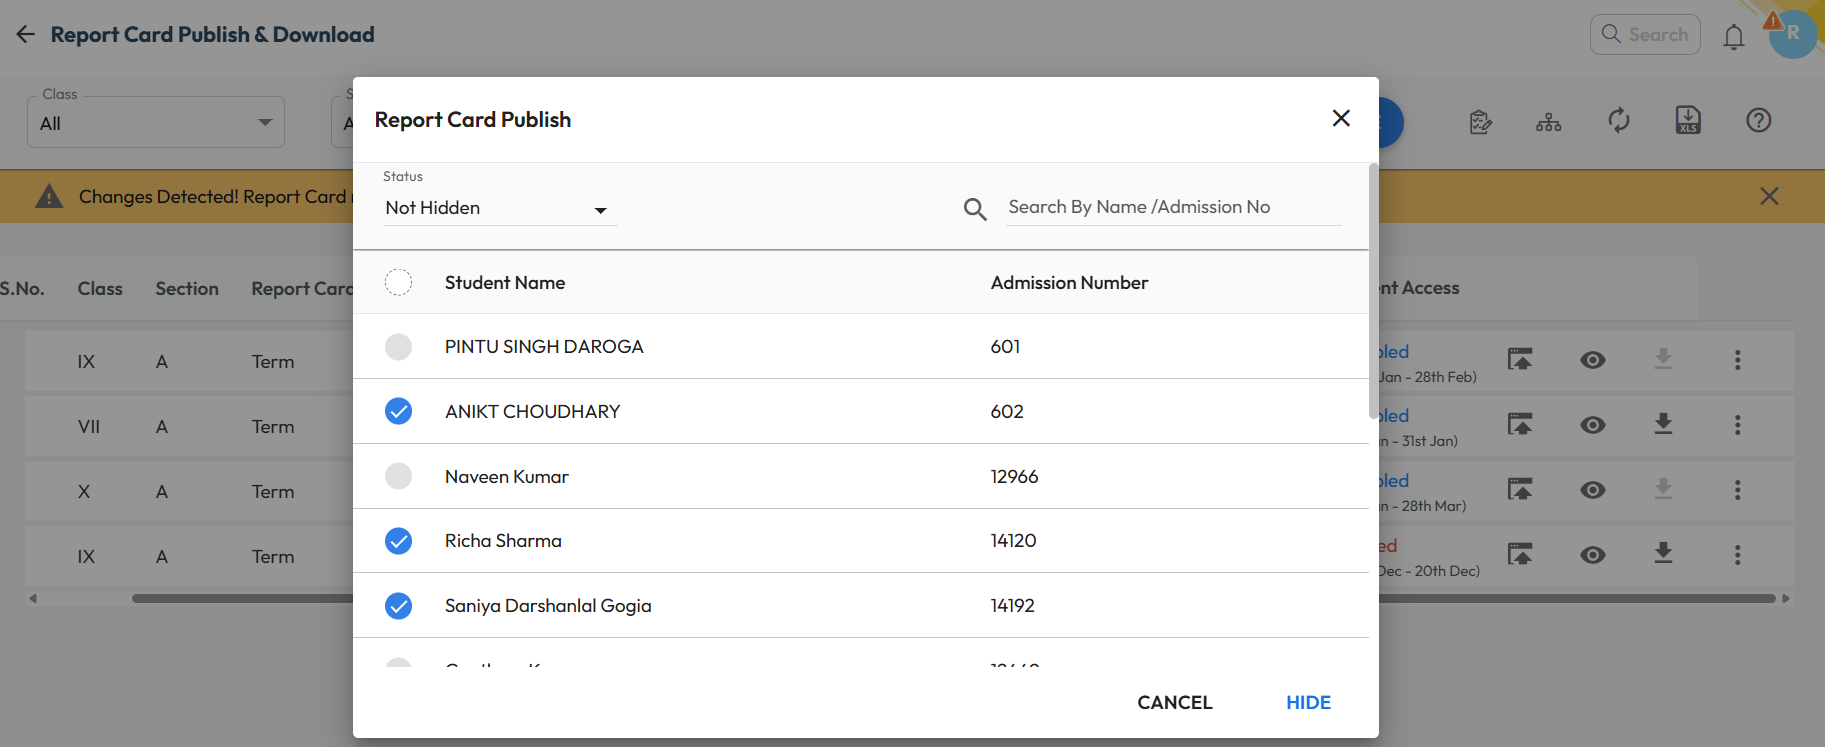Click the download icon in class VII row

[x=1663, y=425]
